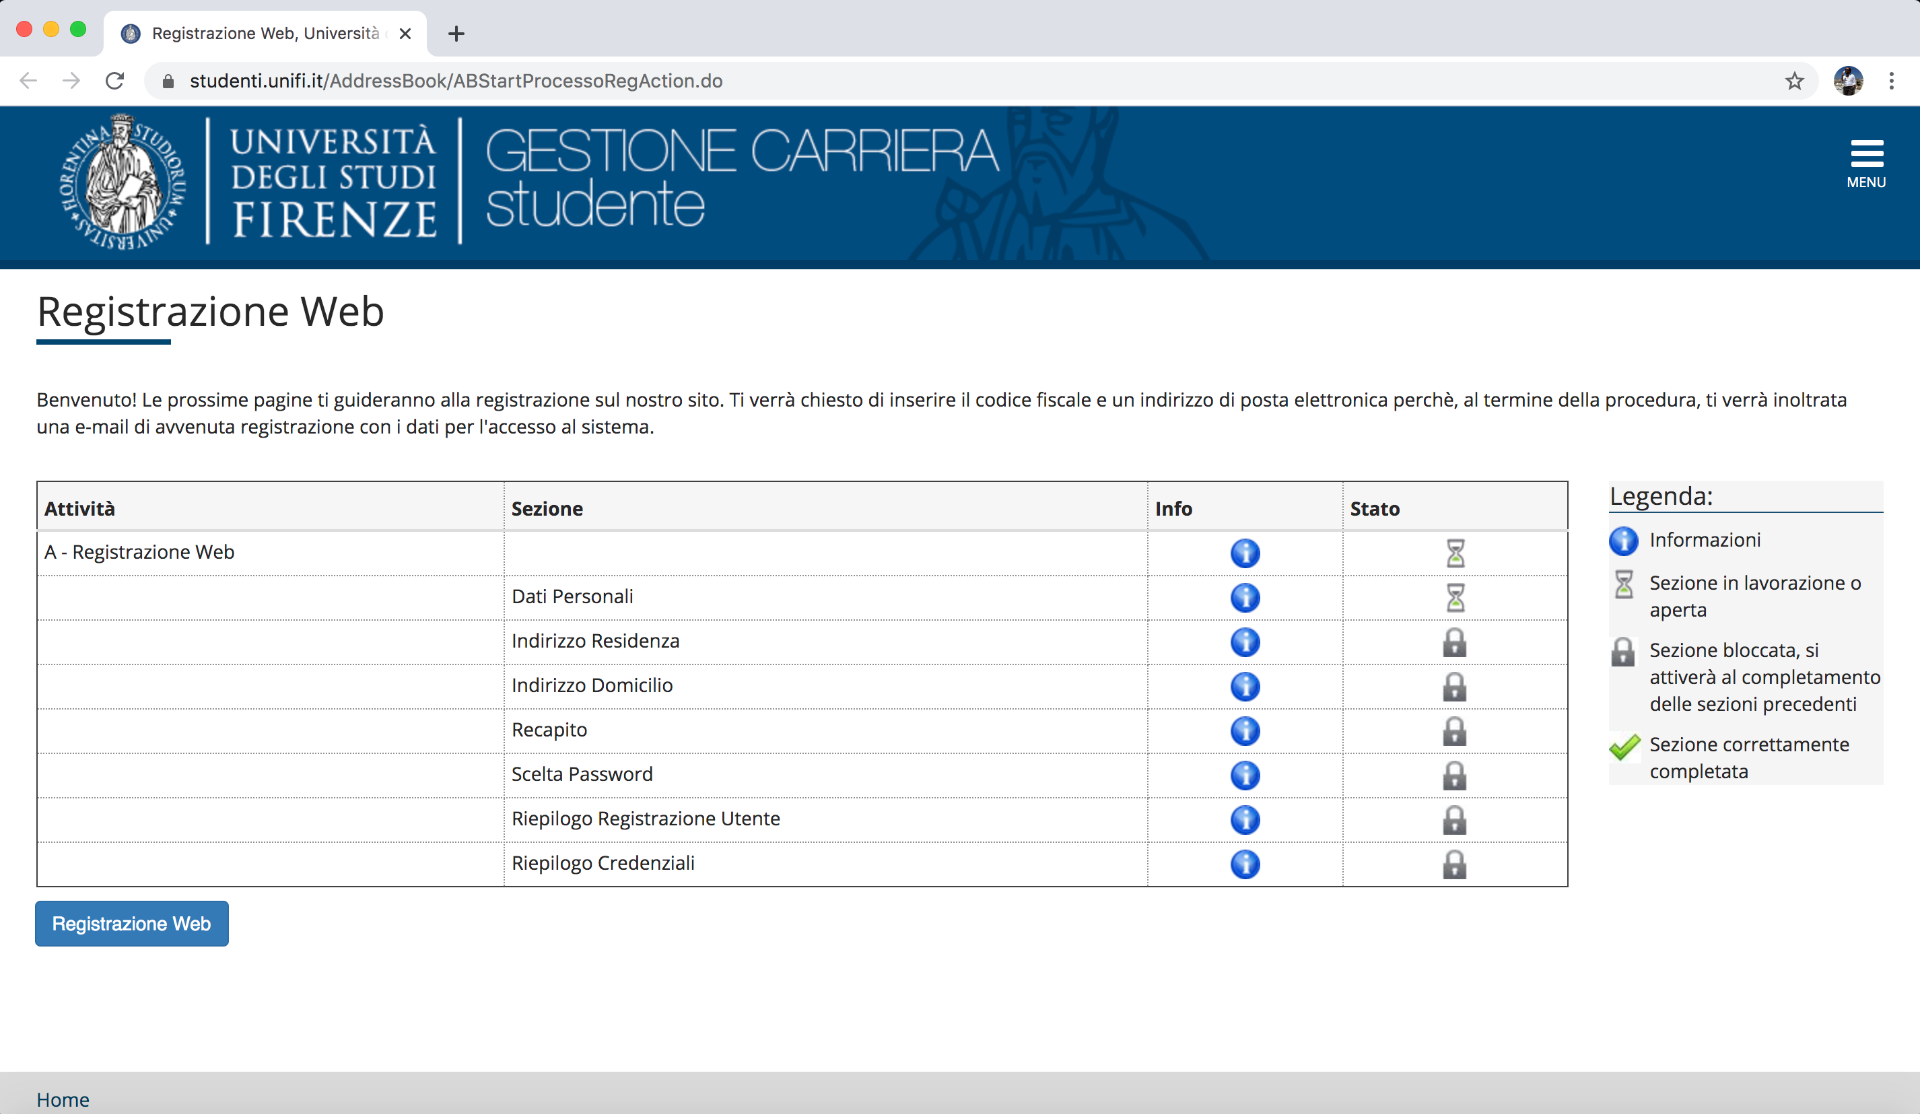Click the Scelta Password section text
Screen dimensions: 1920x1114
(582, 775)
